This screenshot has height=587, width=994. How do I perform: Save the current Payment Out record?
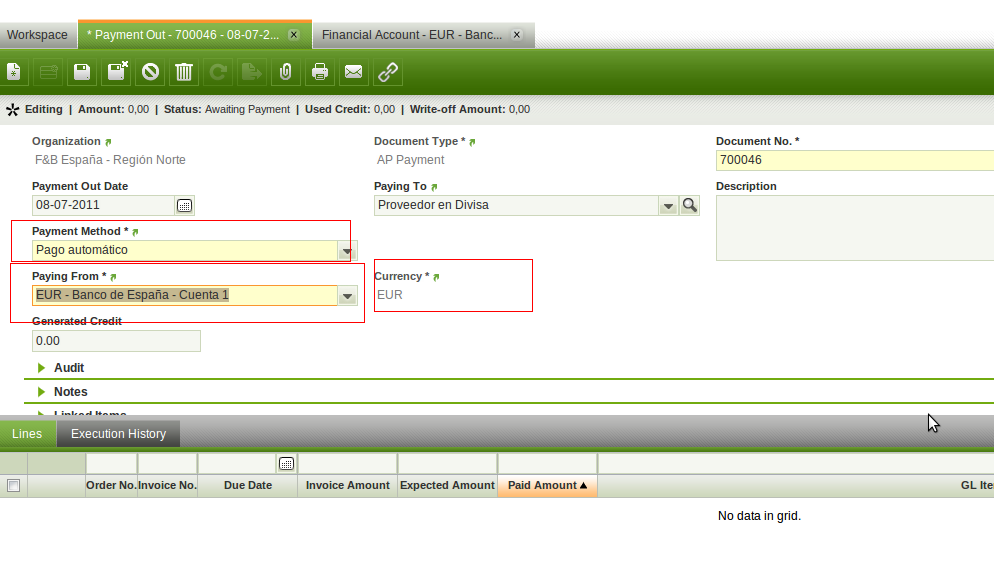click(x=82, y=72)
